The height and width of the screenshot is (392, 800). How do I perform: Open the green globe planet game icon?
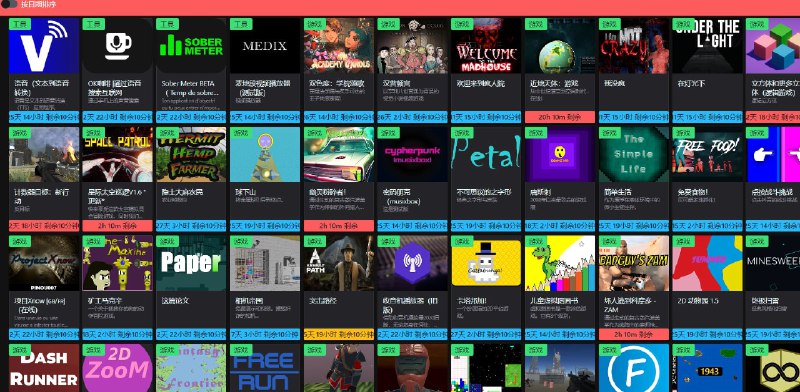click(x=560, y=46)
